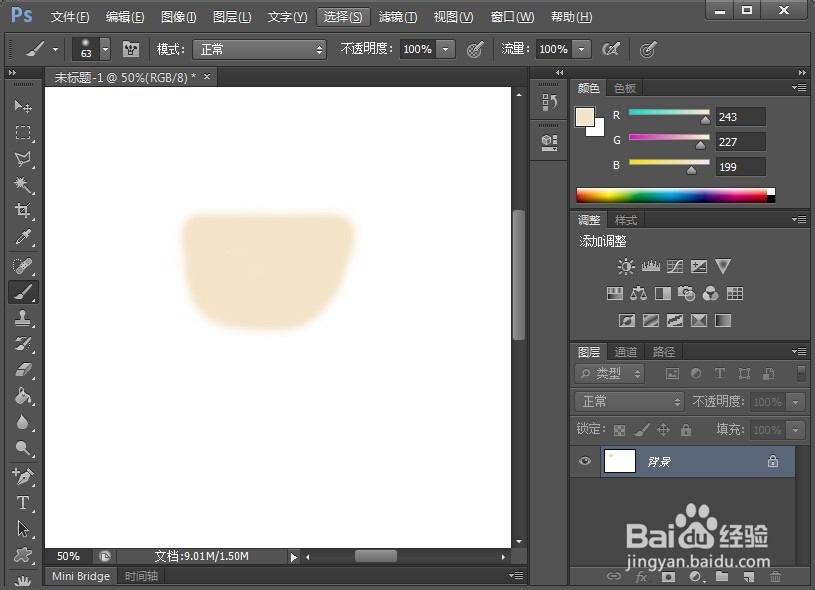This screenshot has height=590, width=815.
Task: Add Color Balance adjustment
Action: [x=638, y=294]
